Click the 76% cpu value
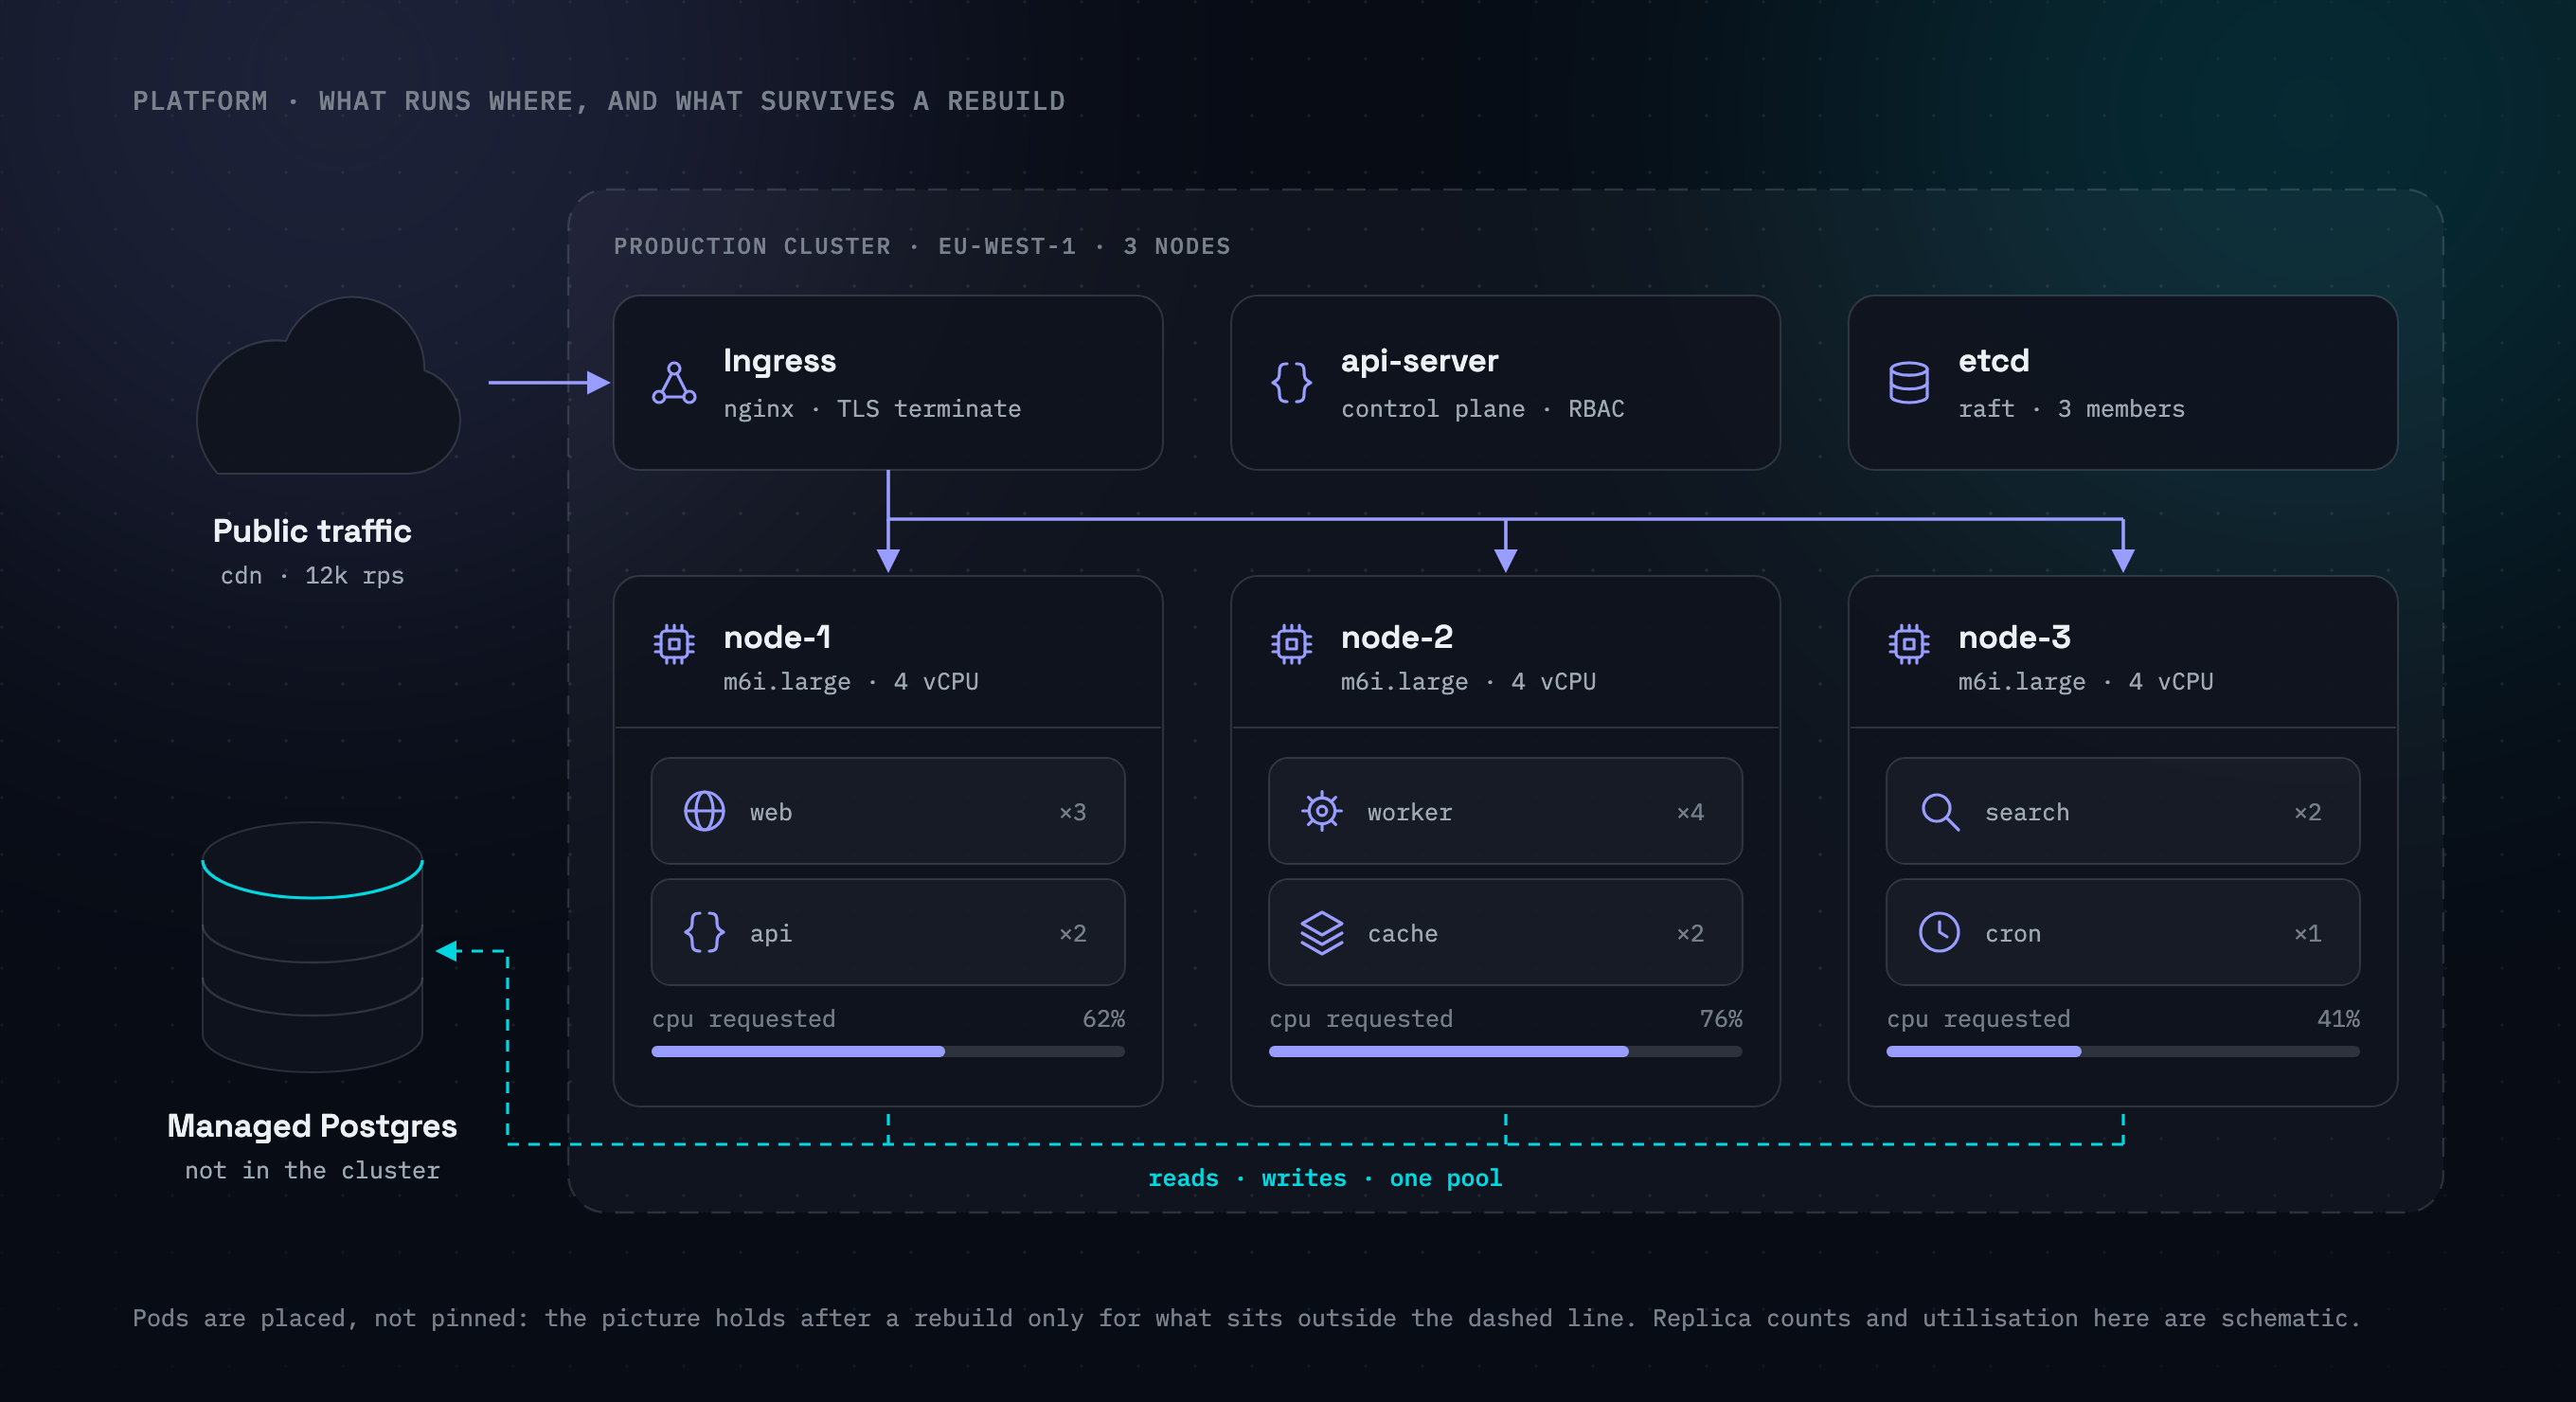This screenshot has width=2576, height=1402. coord(1721,1019)
